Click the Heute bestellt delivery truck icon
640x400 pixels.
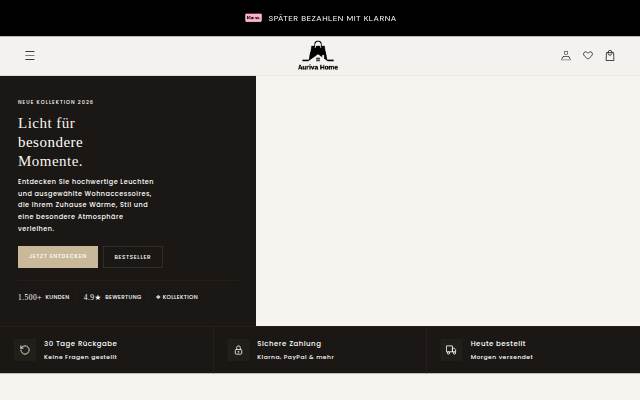451,350
